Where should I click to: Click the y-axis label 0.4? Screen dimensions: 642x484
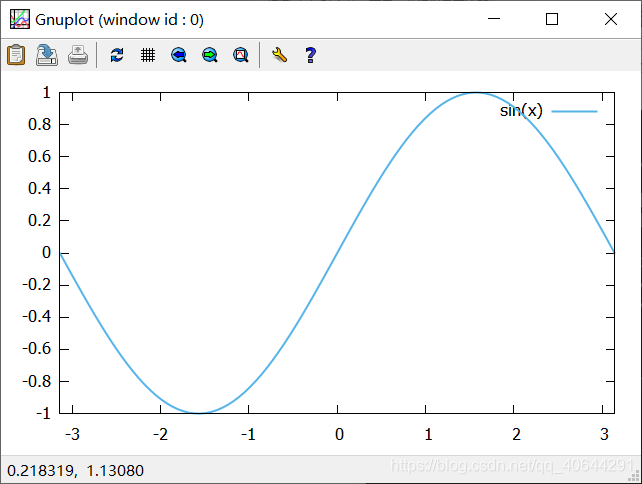(x=39, y=189)
